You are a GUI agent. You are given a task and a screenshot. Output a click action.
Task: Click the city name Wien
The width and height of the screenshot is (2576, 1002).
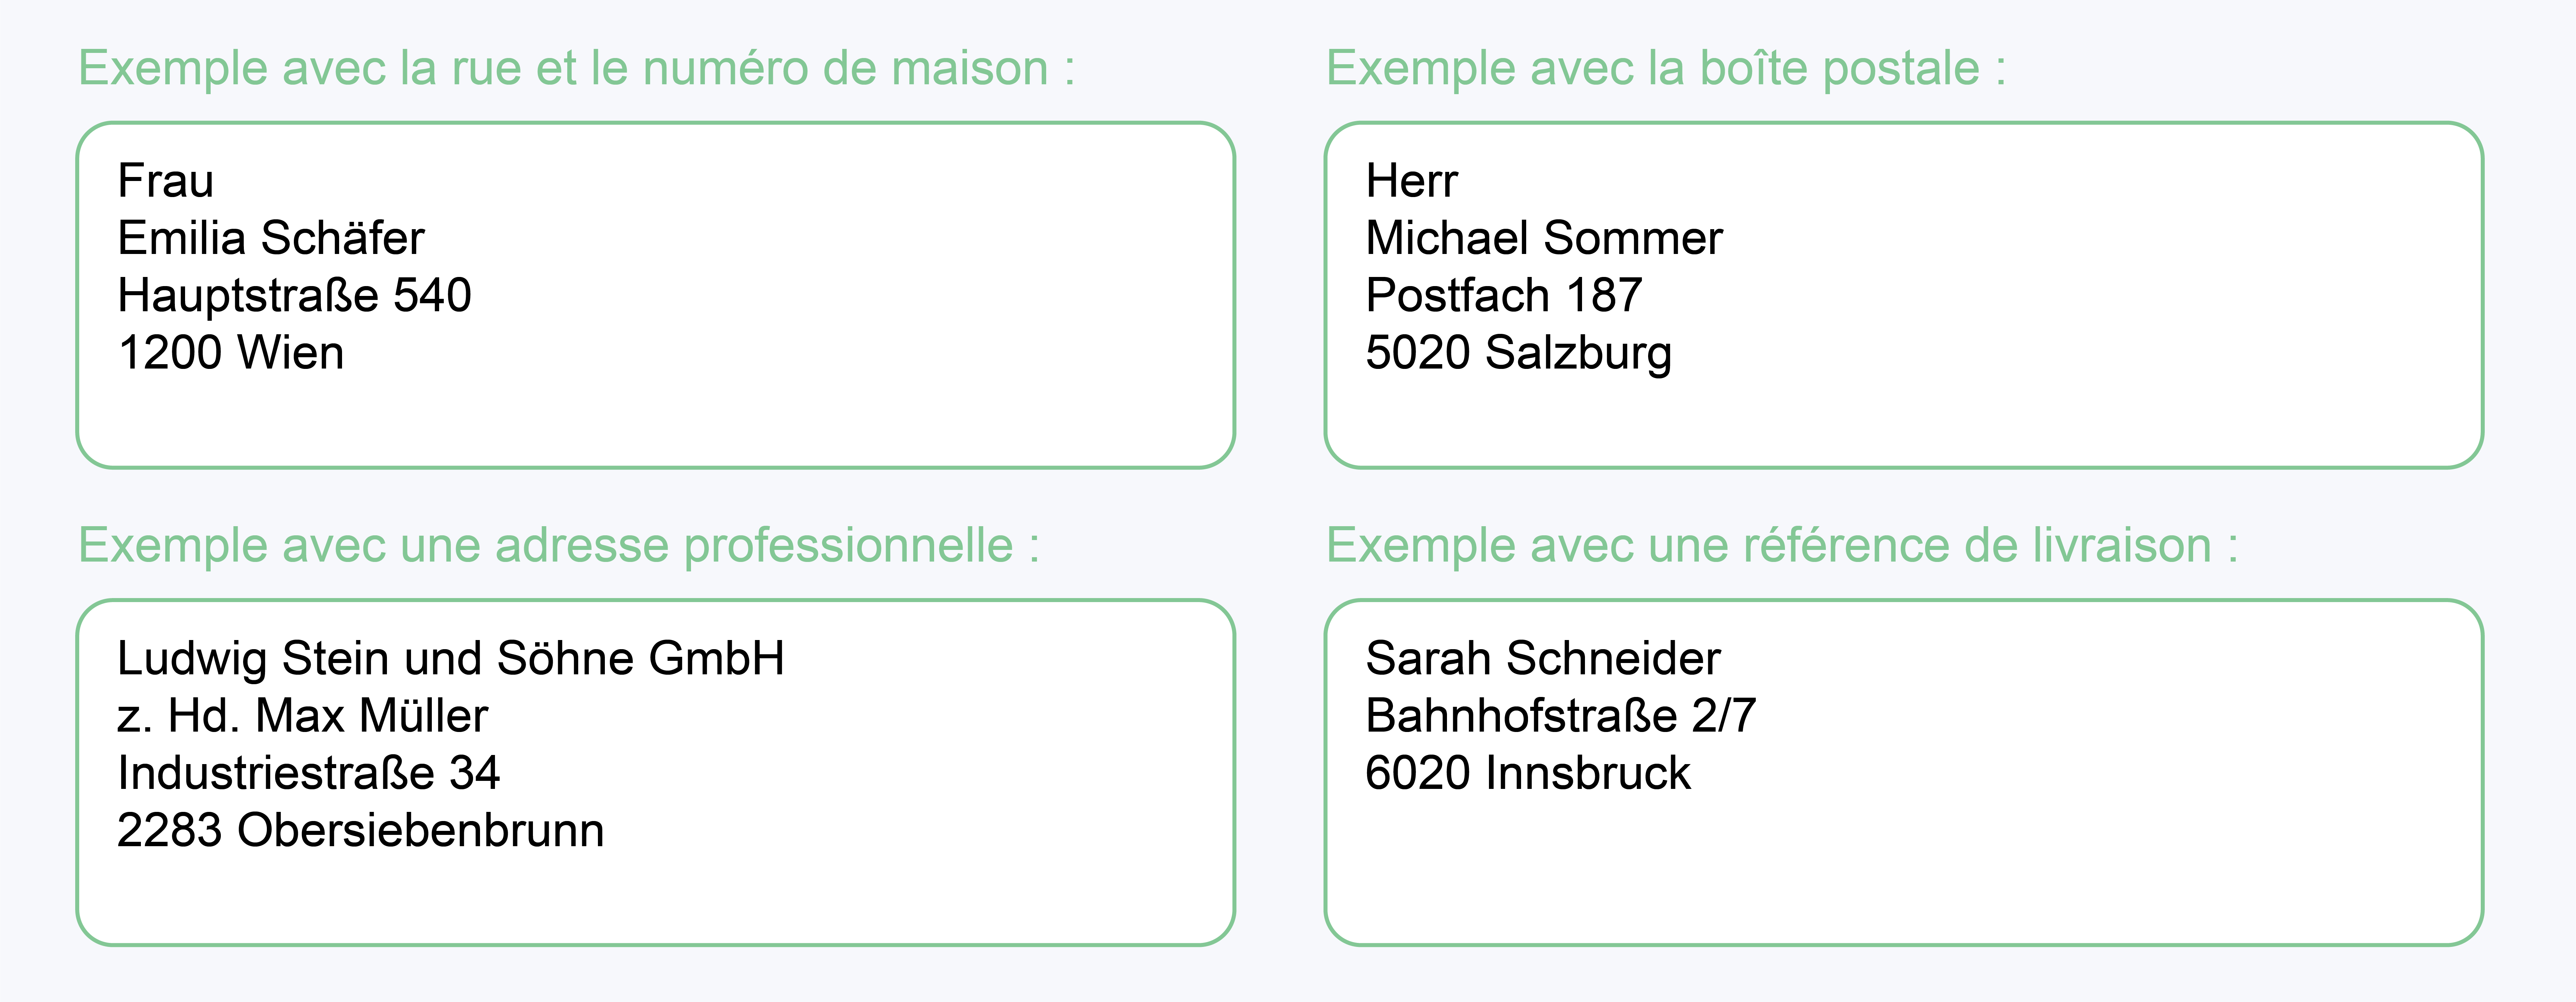[x=291, y=353]
